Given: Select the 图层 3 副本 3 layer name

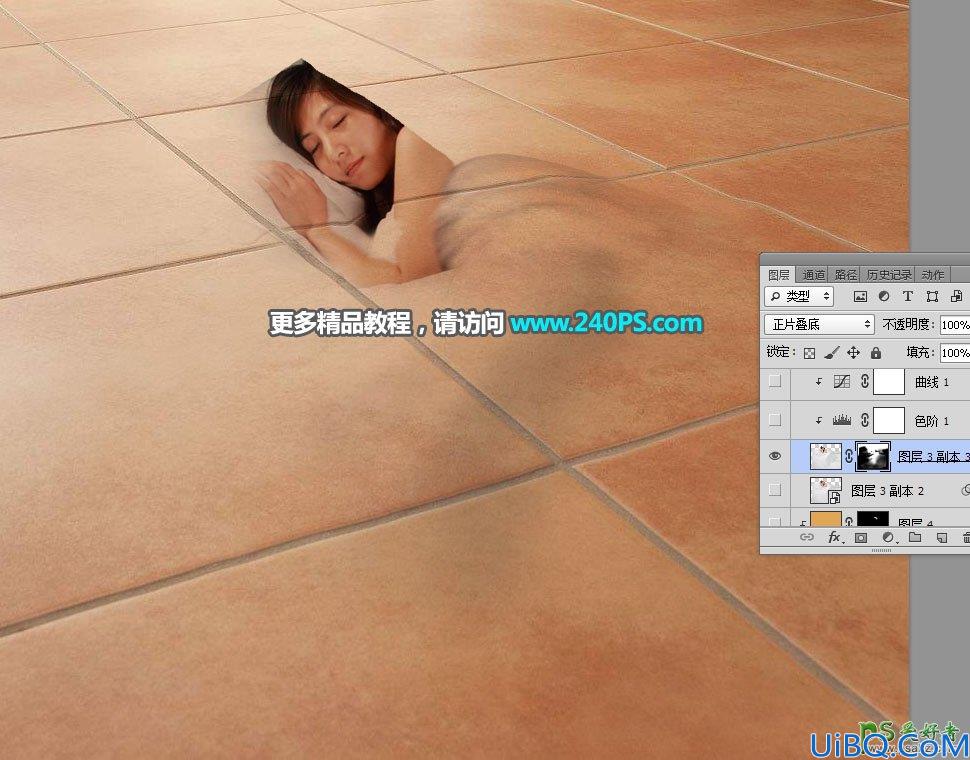Looking at the screenshot, I should click(x=934, y=457).
